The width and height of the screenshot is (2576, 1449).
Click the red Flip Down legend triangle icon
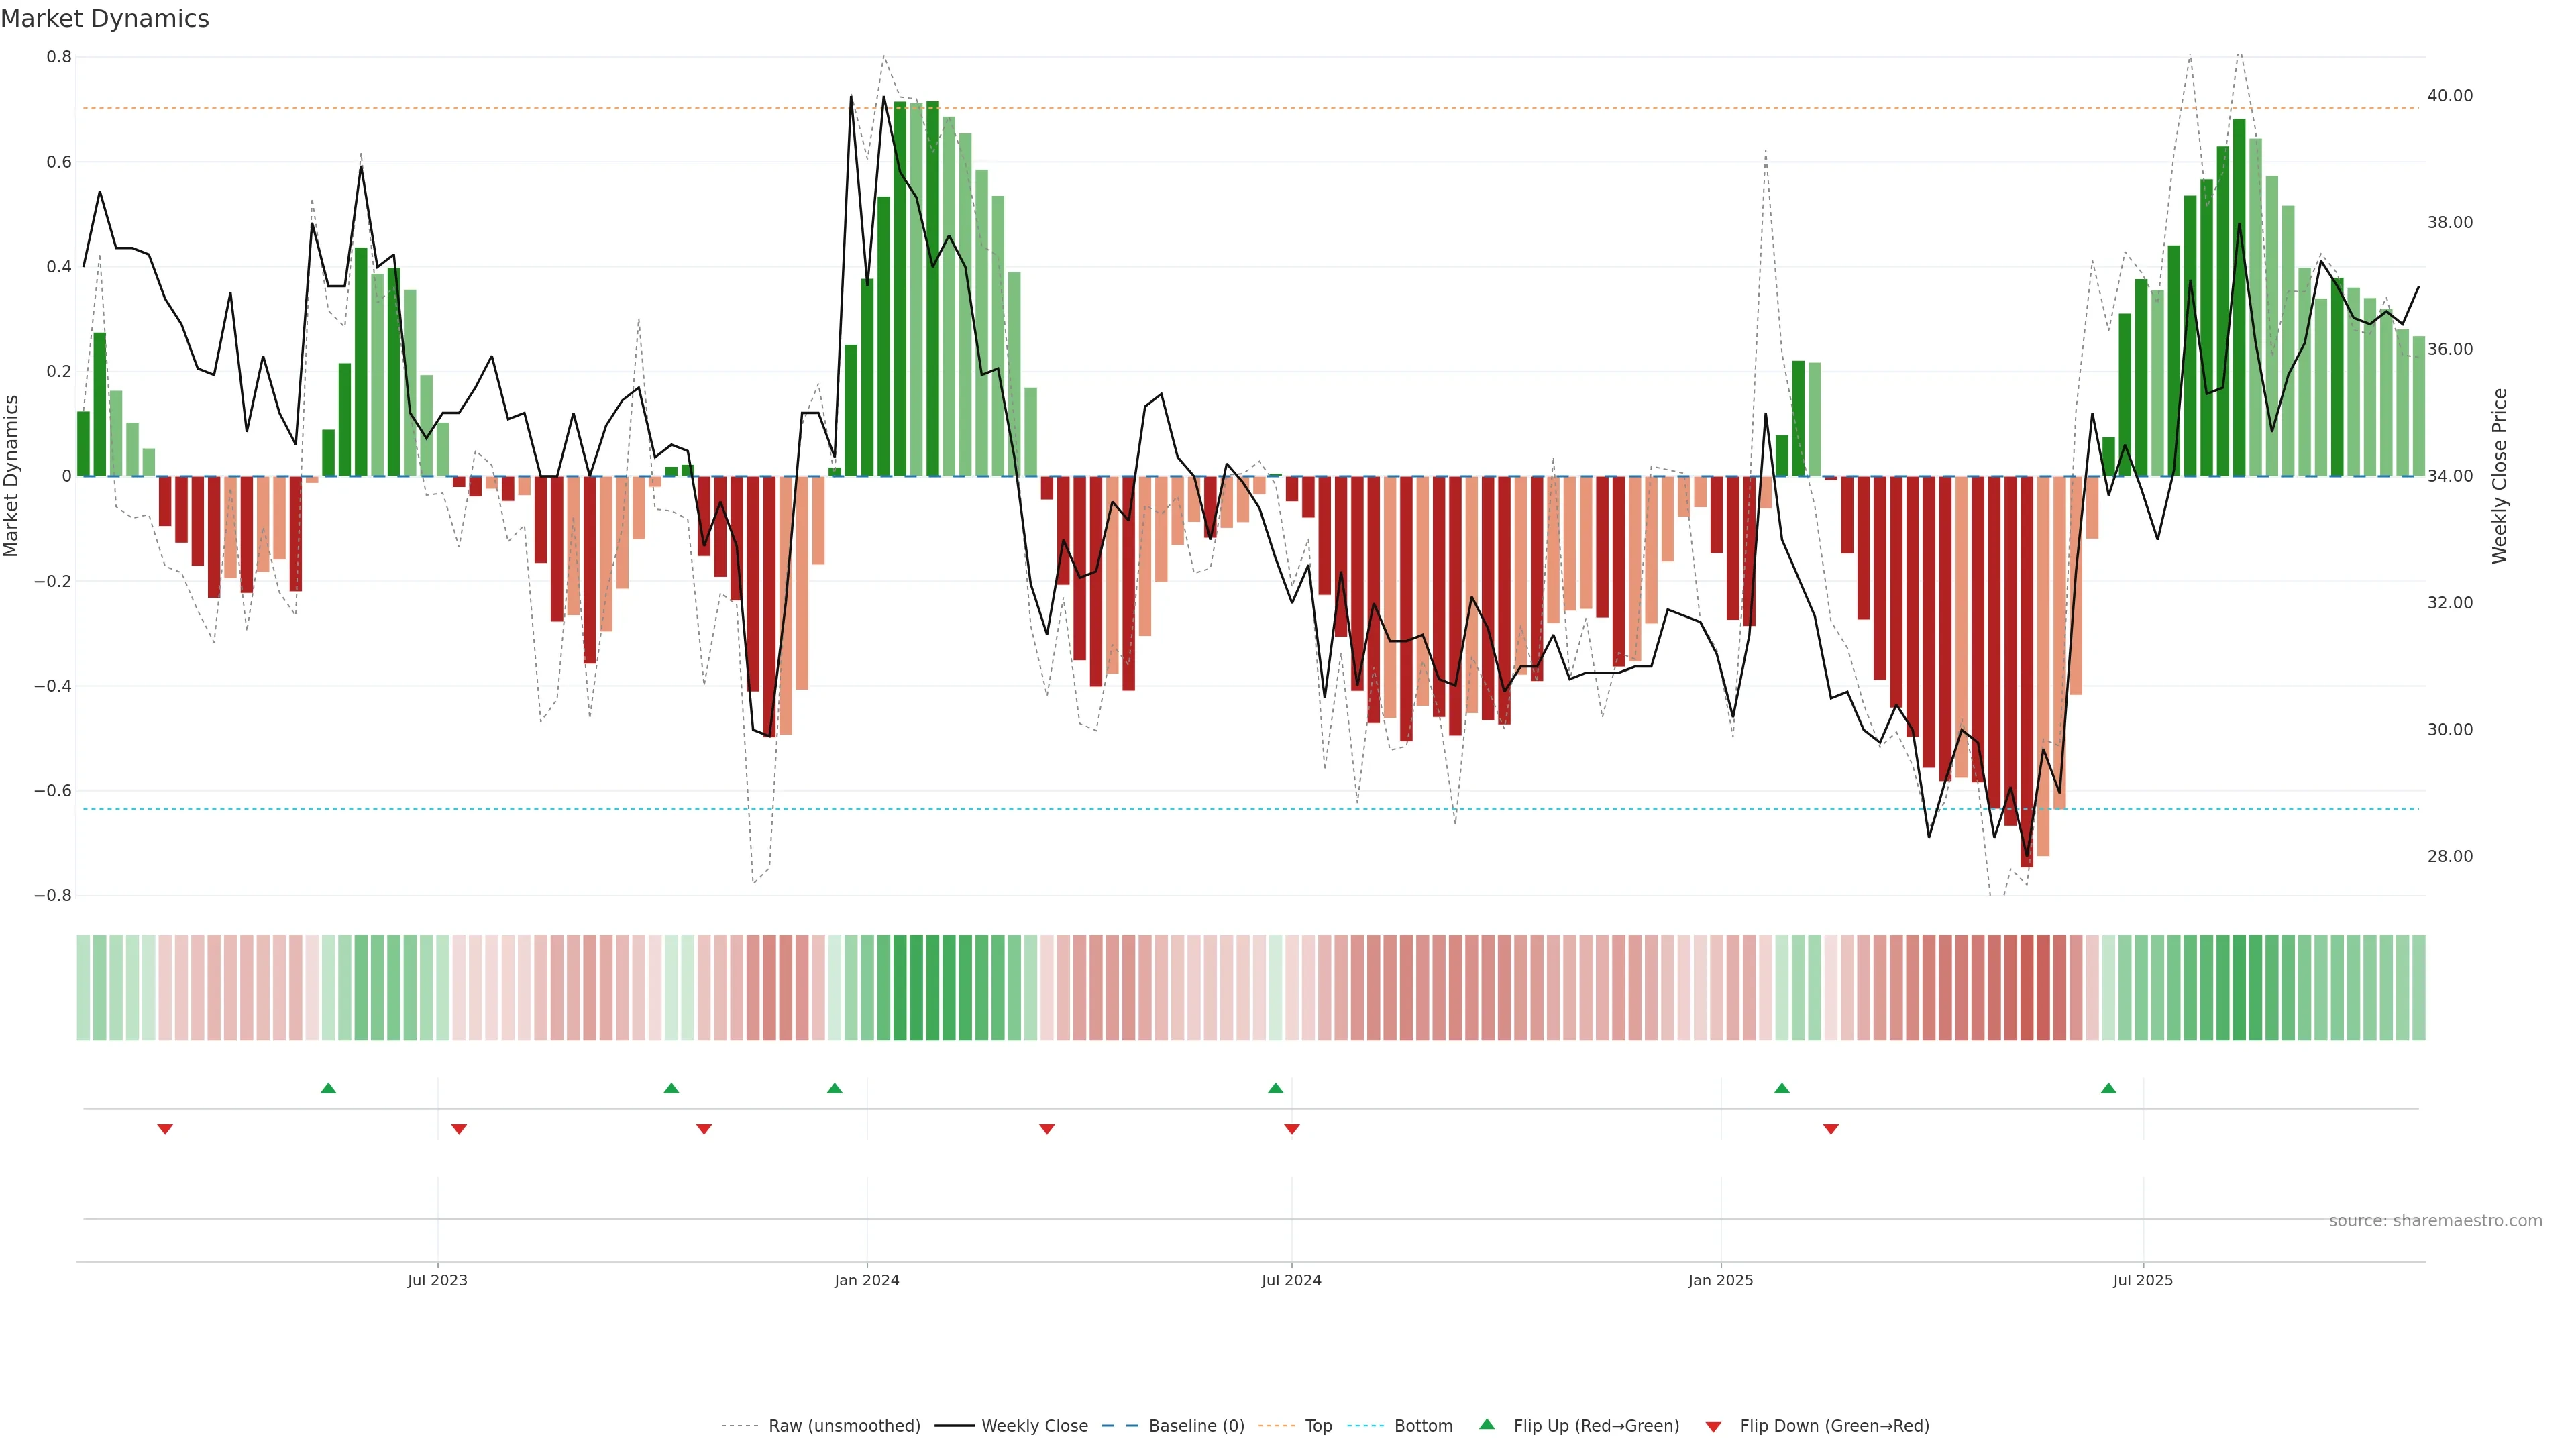point(1713,1427)
